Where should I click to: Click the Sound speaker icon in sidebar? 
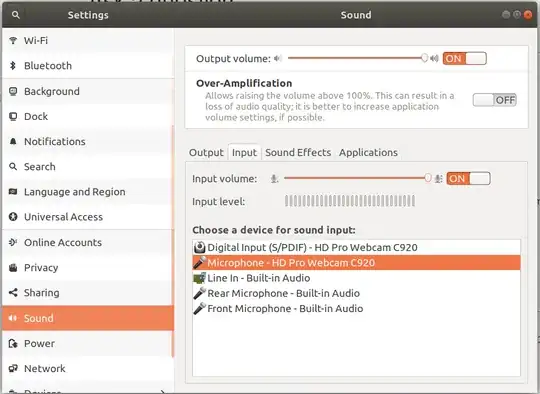point(13,318)
